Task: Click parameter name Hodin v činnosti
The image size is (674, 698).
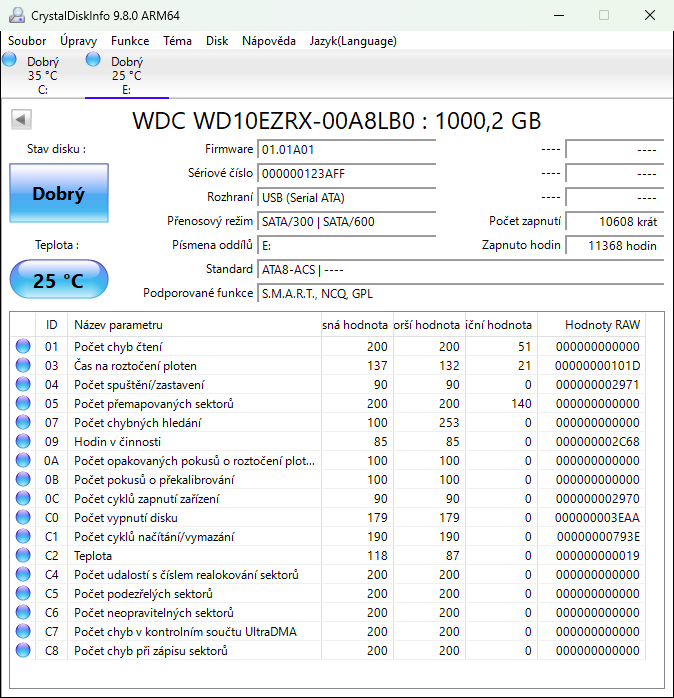Action: (x=118, y=442)
